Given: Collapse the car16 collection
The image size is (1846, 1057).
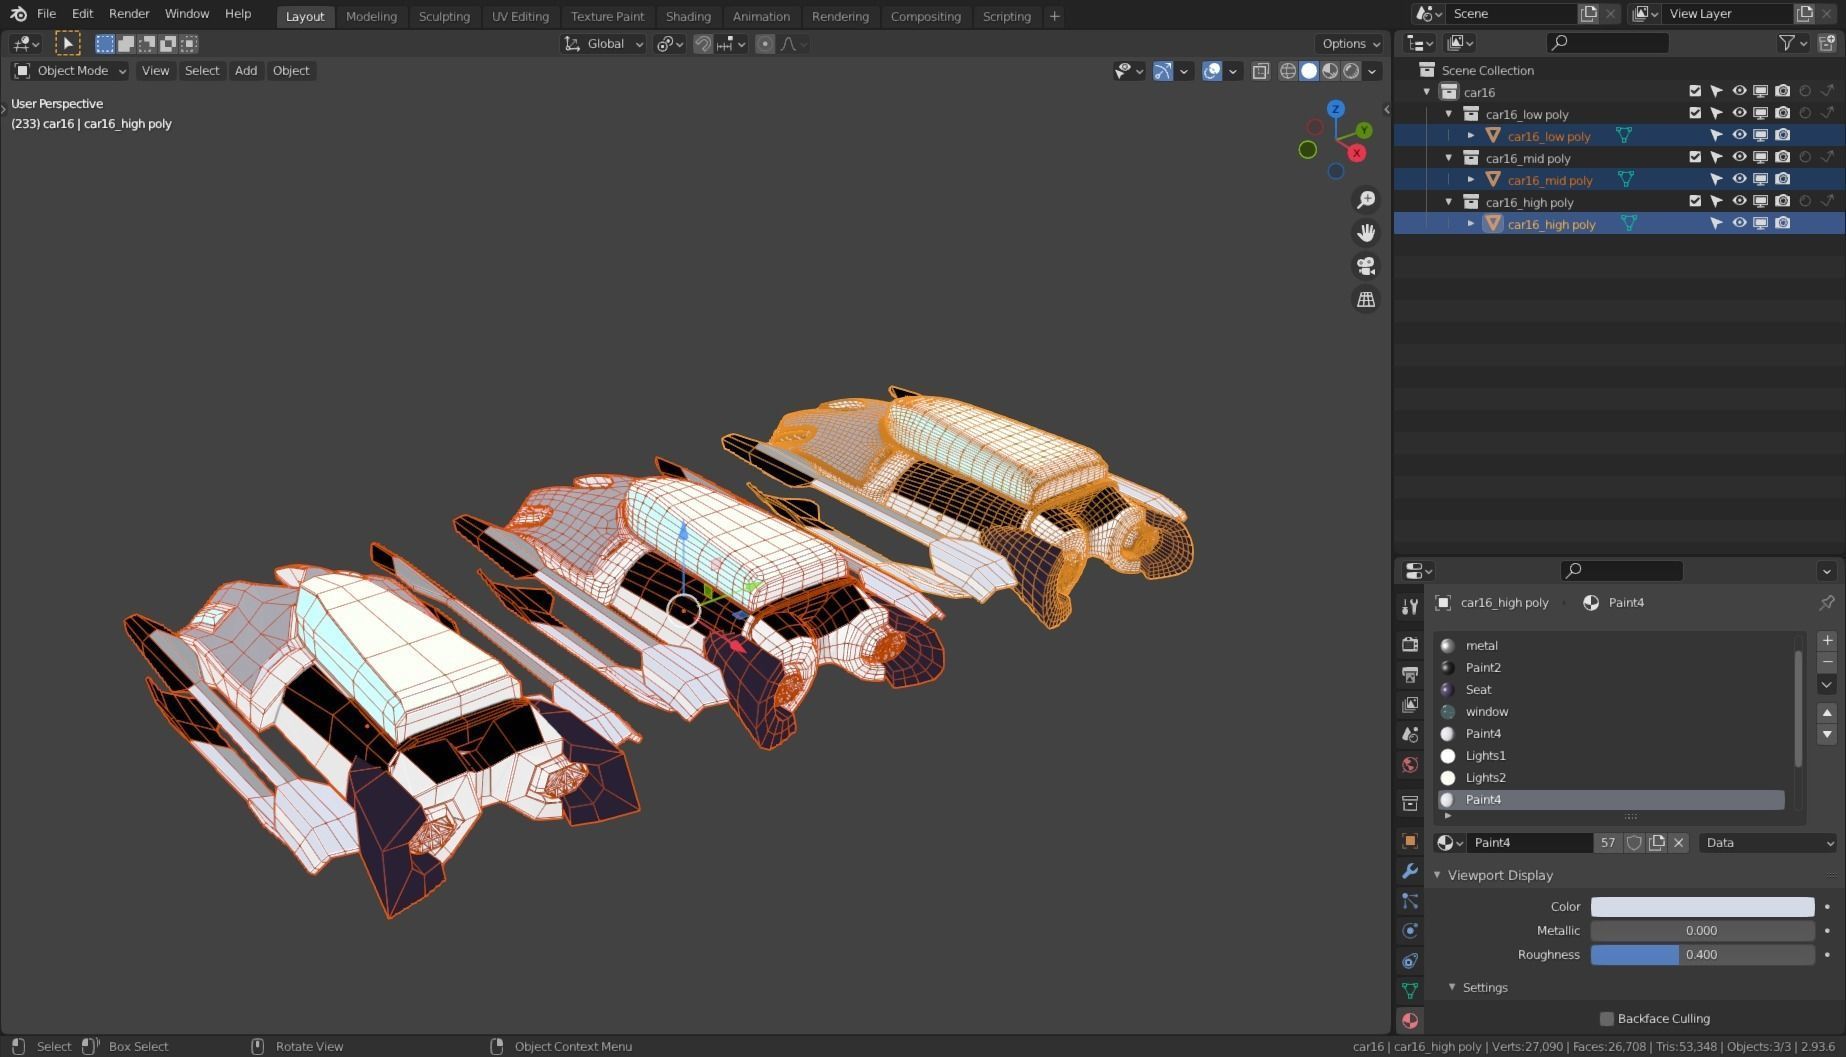Looking at the screenshot, I should pos(1427,92).
